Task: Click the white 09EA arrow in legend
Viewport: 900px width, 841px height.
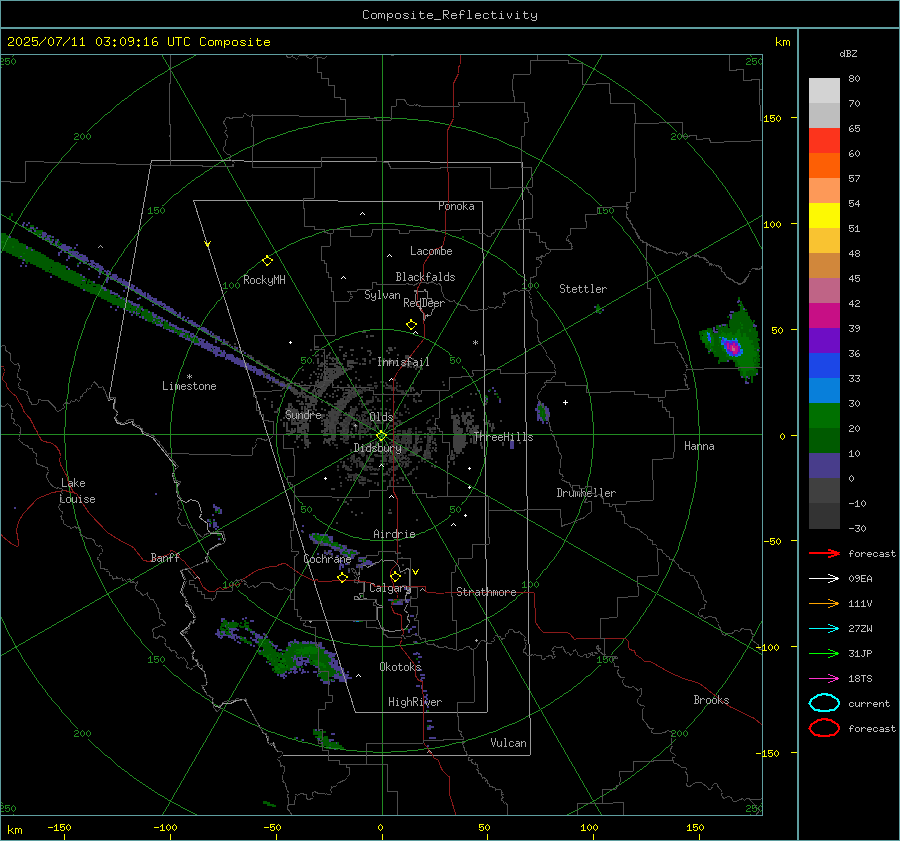Action: coord(824,579)
